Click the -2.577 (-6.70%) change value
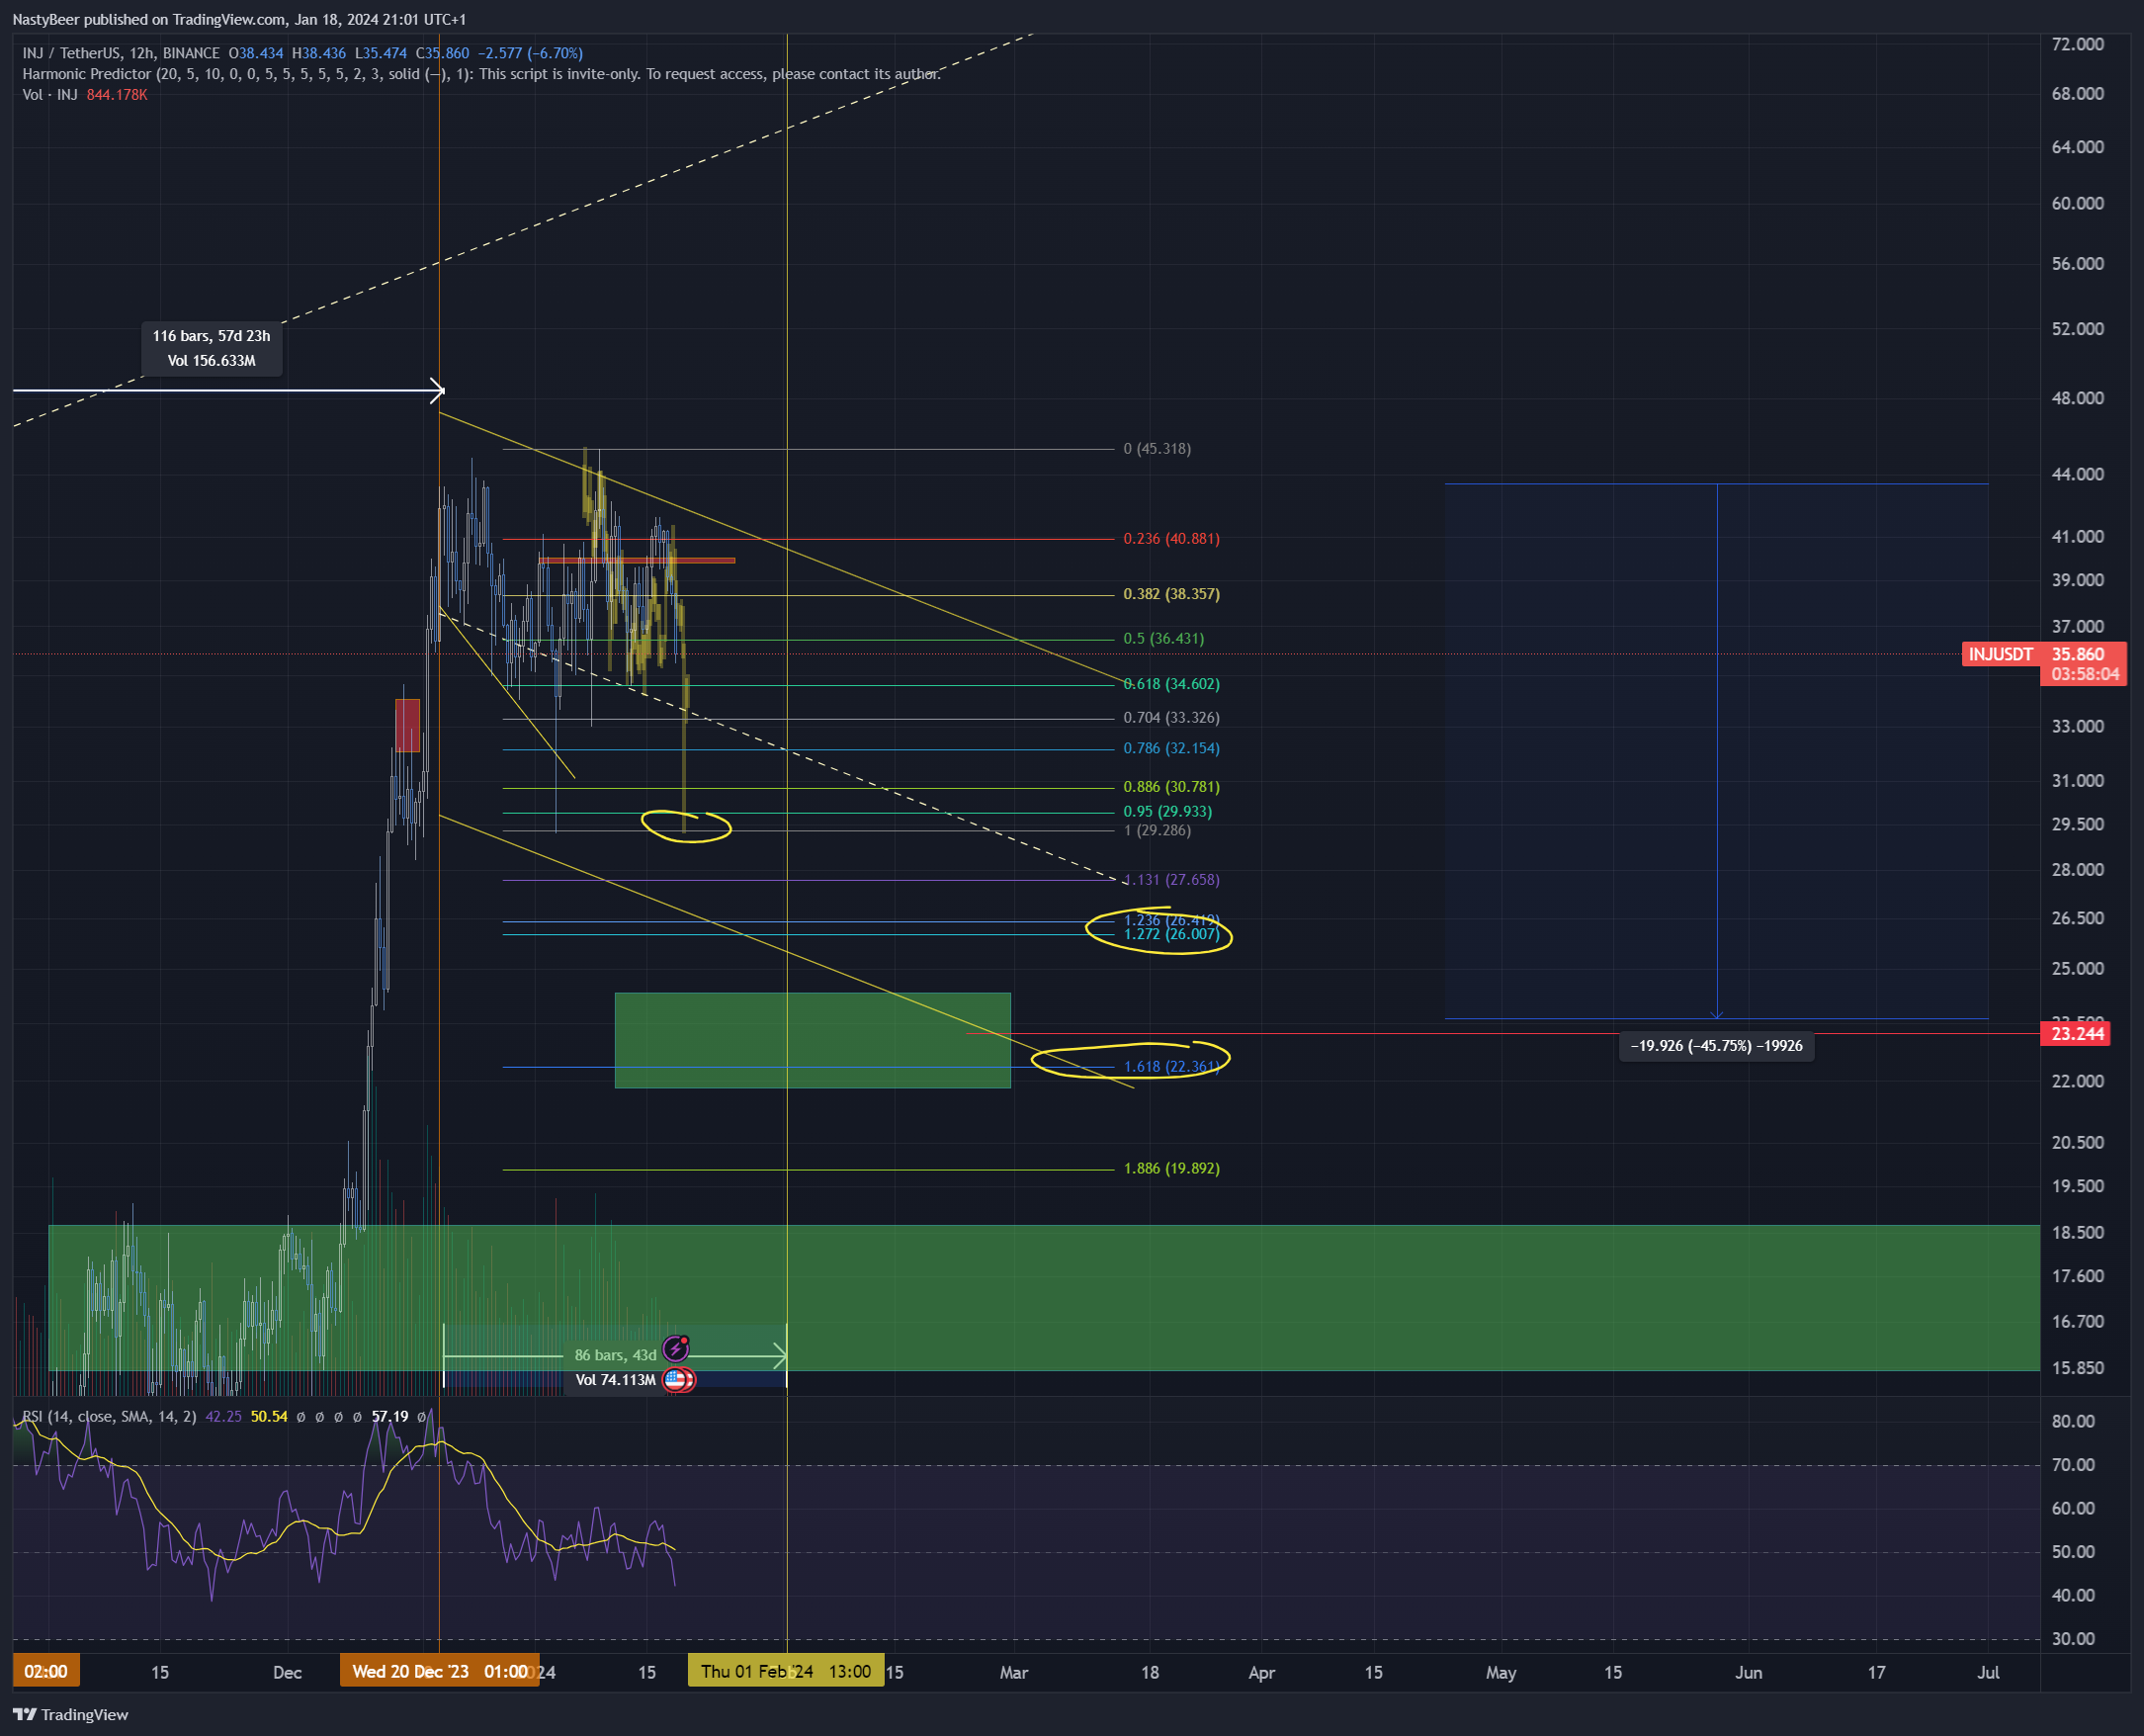The width and height of the screenshot is (2144, 1736). coord(530,53)
